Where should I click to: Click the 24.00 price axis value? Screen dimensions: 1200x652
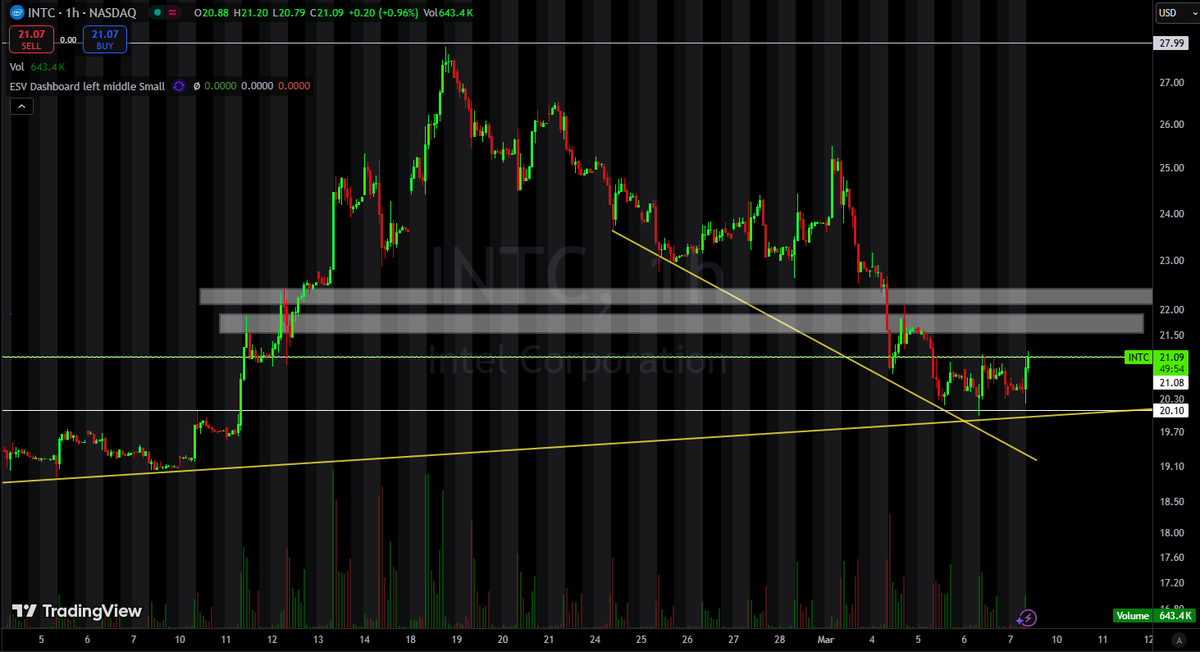(x=1172, y=214)
